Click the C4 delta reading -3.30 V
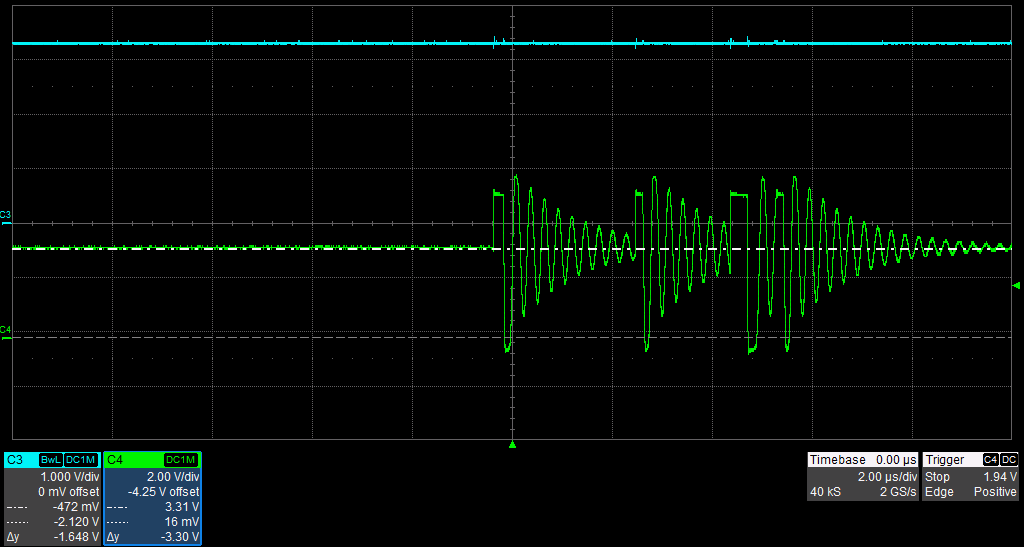This screenshot has height=547, width=1024. pos(180,537)
